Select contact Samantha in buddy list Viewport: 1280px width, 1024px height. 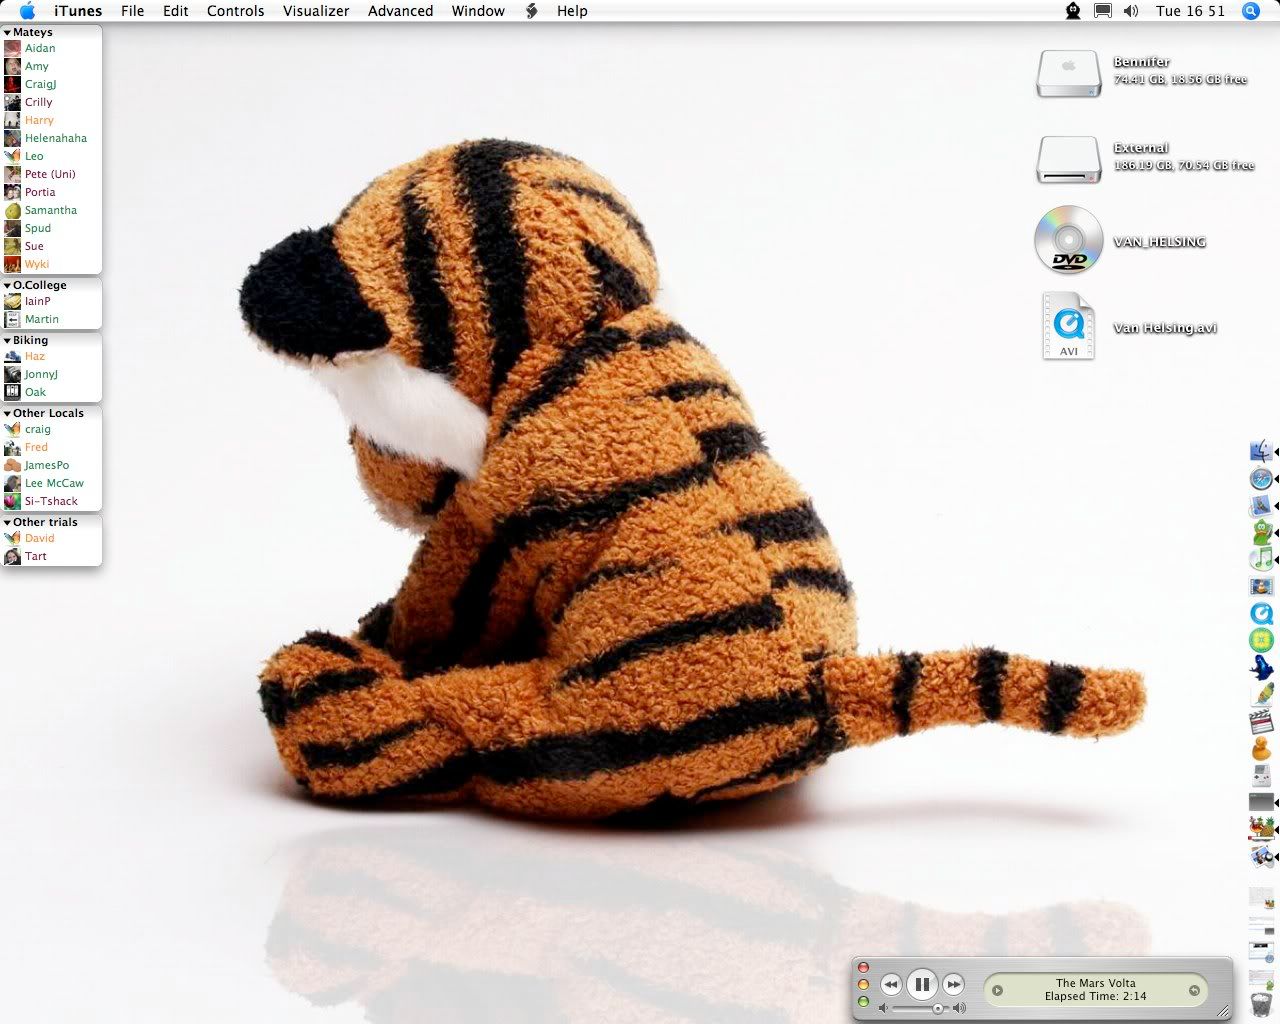[x=51, y=210]
